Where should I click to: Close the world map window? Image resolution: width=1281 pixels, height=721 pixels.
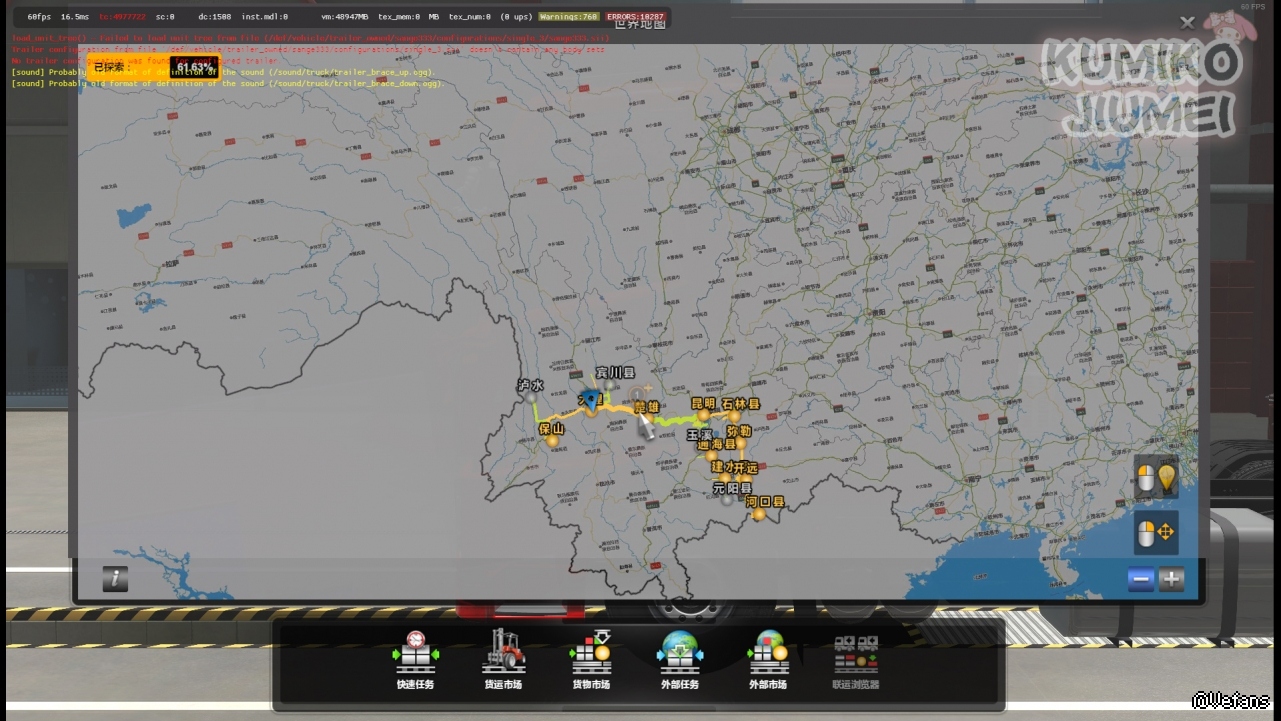click(x=1187, y=22)
